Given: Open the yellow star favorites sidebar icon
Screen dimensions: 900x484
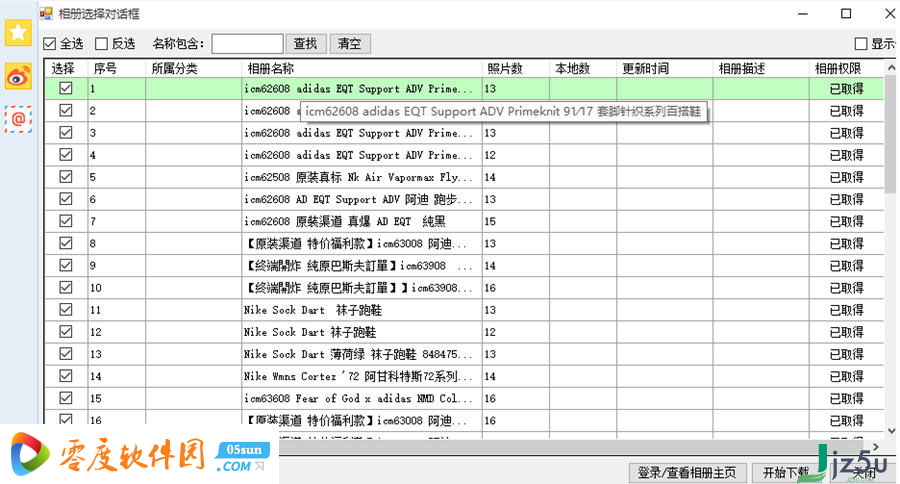Looking at the screenshot, I should (x=18, y=33).
